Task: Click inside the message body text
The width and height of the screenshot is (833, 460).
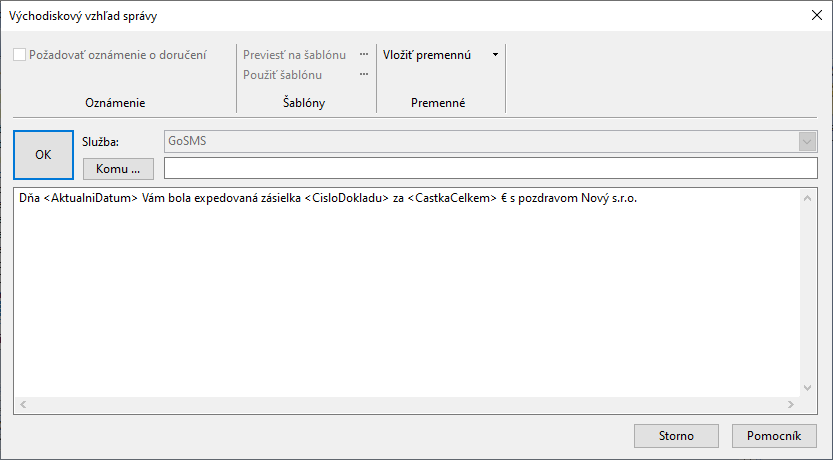Action: tap(407, 292)
